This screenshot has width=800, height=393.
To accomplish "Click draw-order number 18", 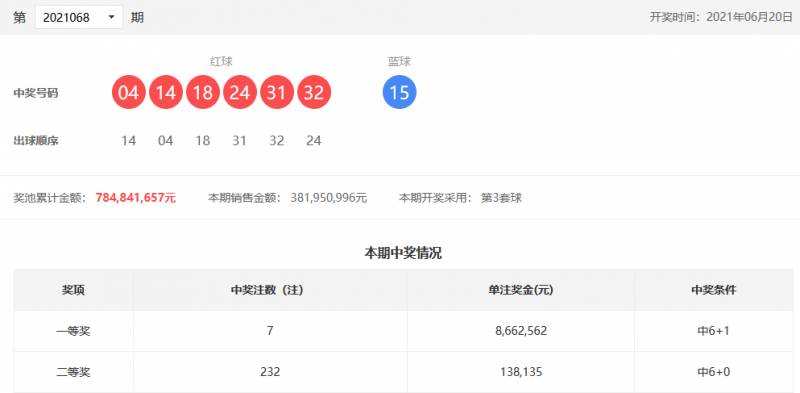I will tap(203, 141).
